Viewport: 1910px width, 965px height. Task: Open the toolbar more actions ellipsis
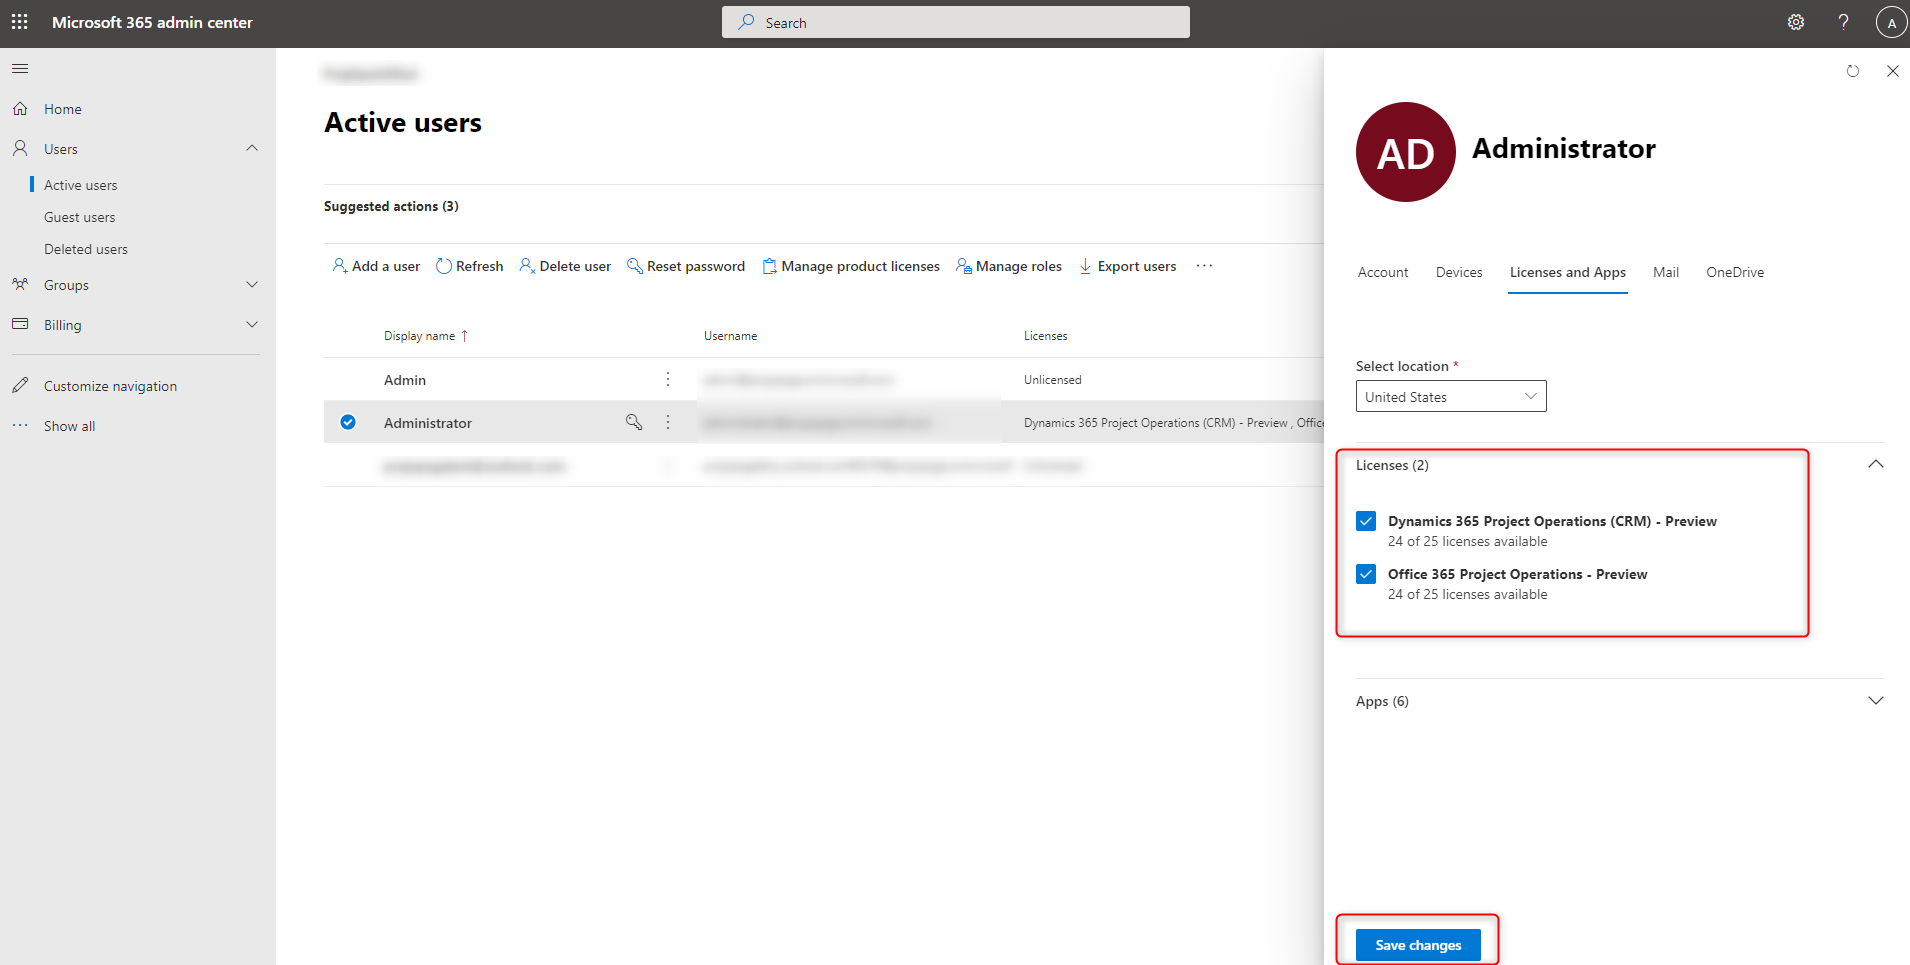tap(1204, 265)
